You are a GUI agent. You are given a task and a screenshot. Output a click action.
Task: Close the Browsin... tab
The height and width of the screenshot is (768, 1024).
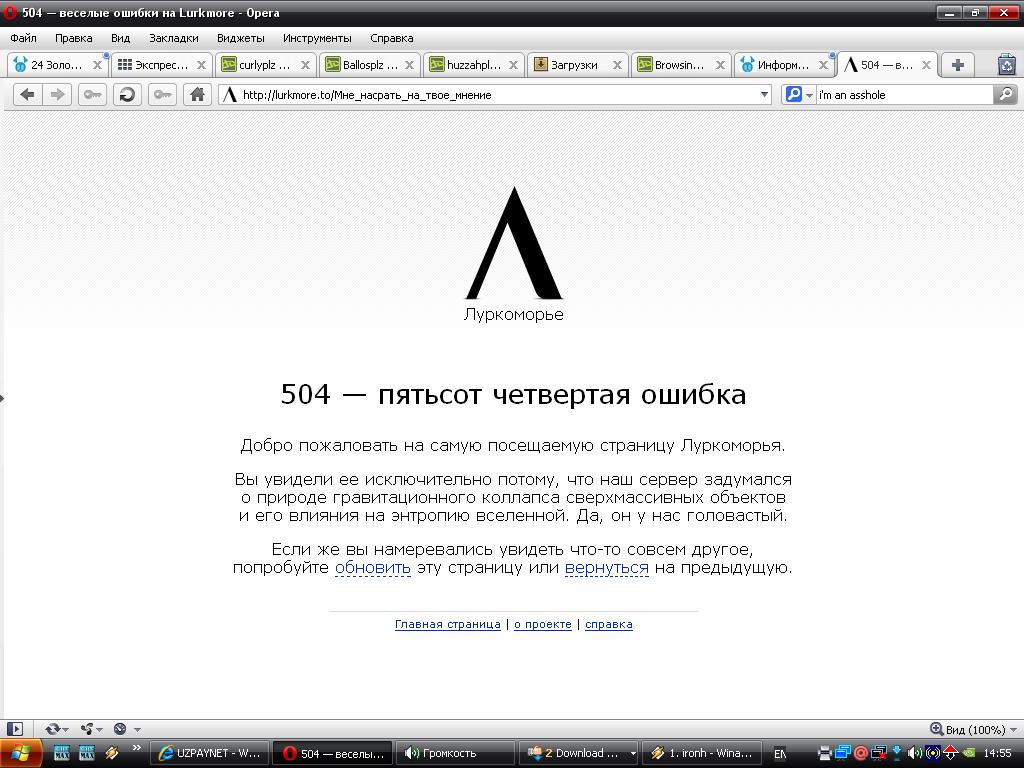click(x=720, y=65)
